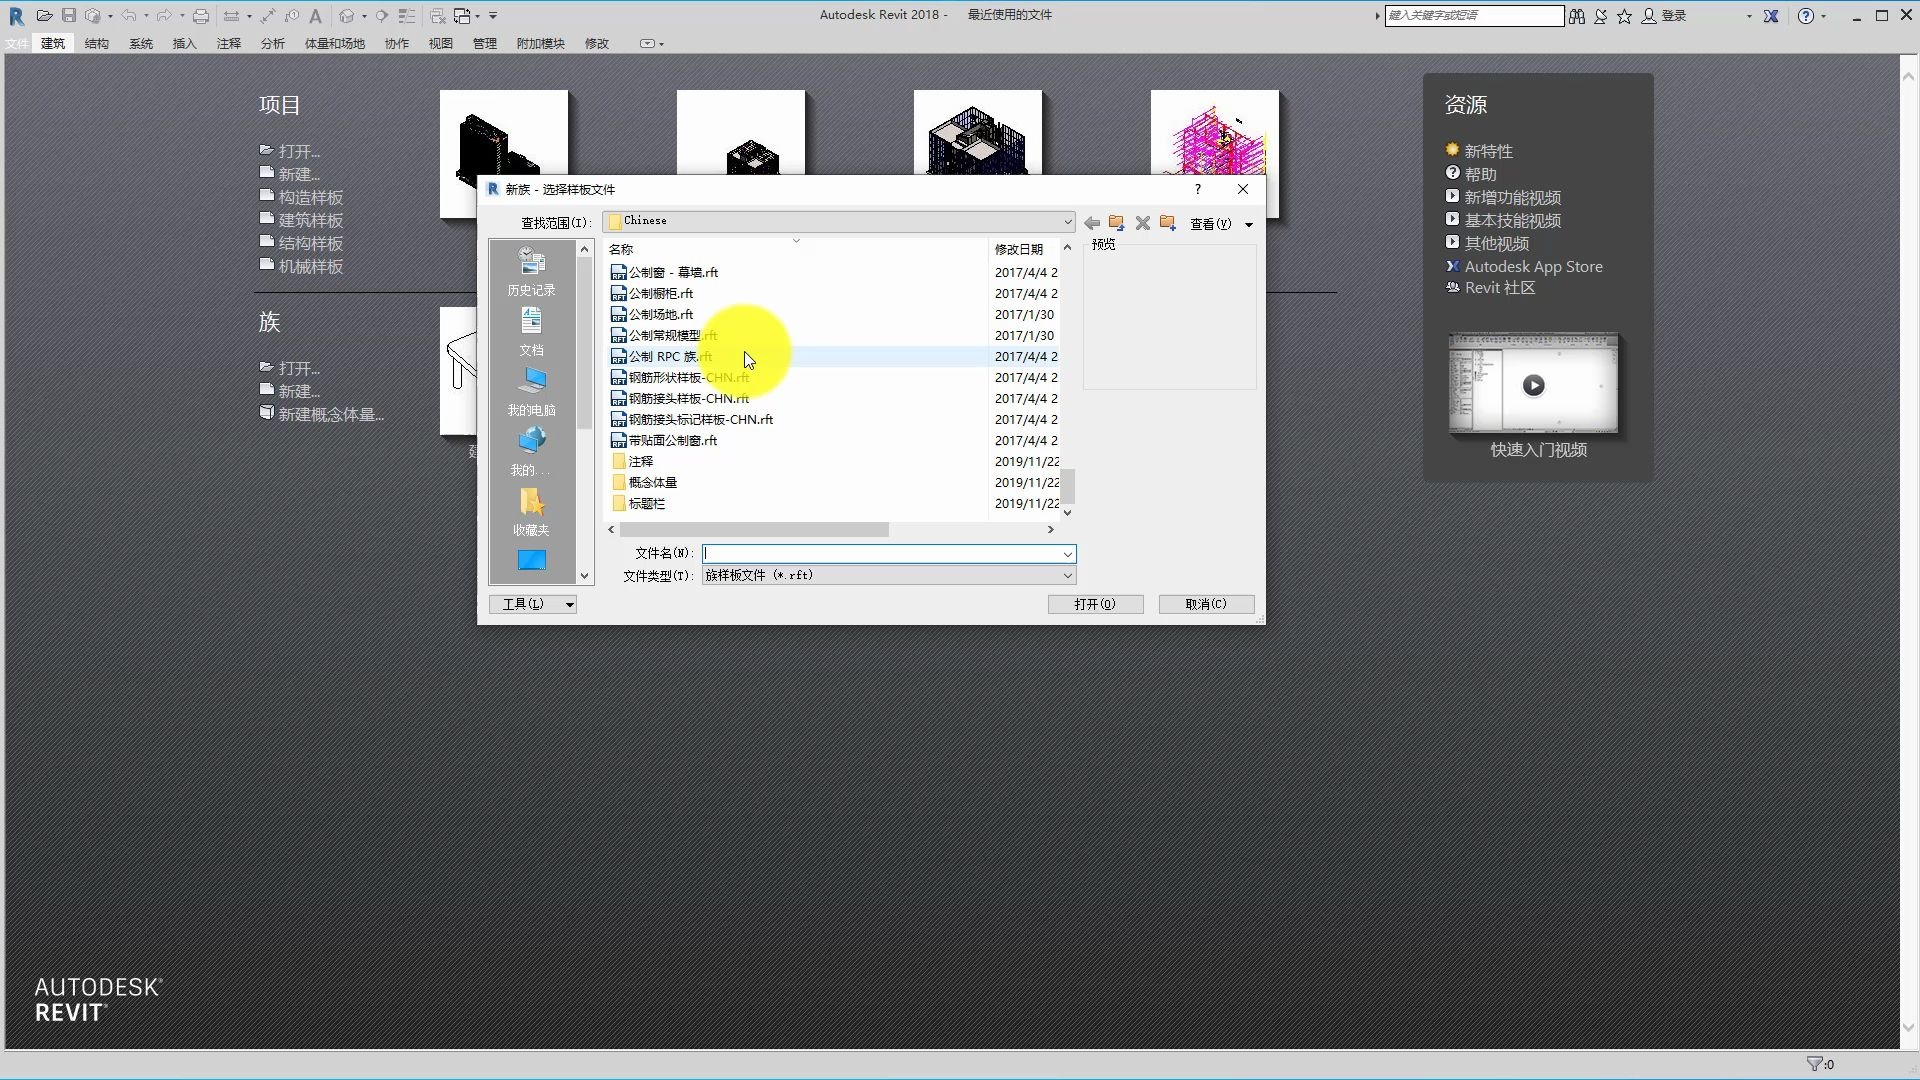The height and width of the screenshot is (1080, 1920).
Task: Click the horizontal scrollbar of file list
Action: coord(753,530)
